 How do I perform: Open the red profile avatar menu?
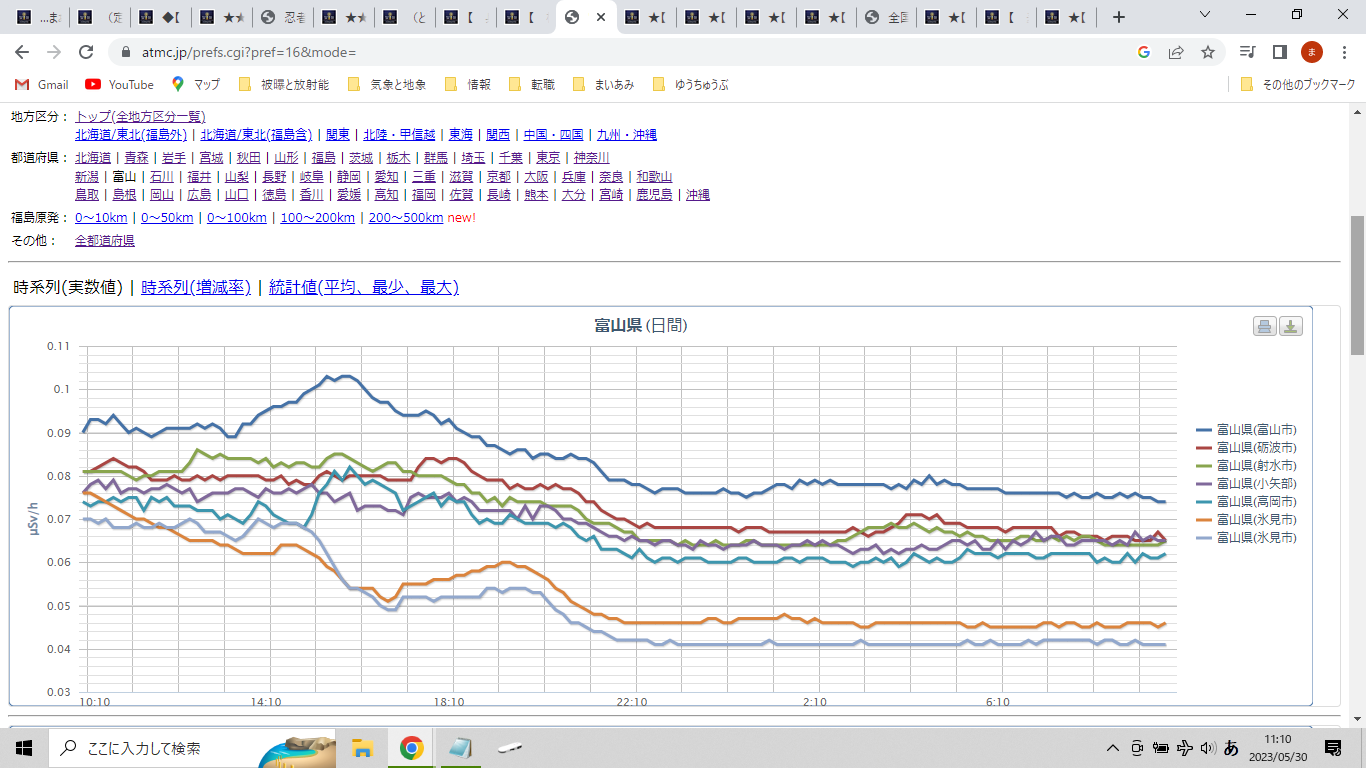click(x=1312, y=52)
